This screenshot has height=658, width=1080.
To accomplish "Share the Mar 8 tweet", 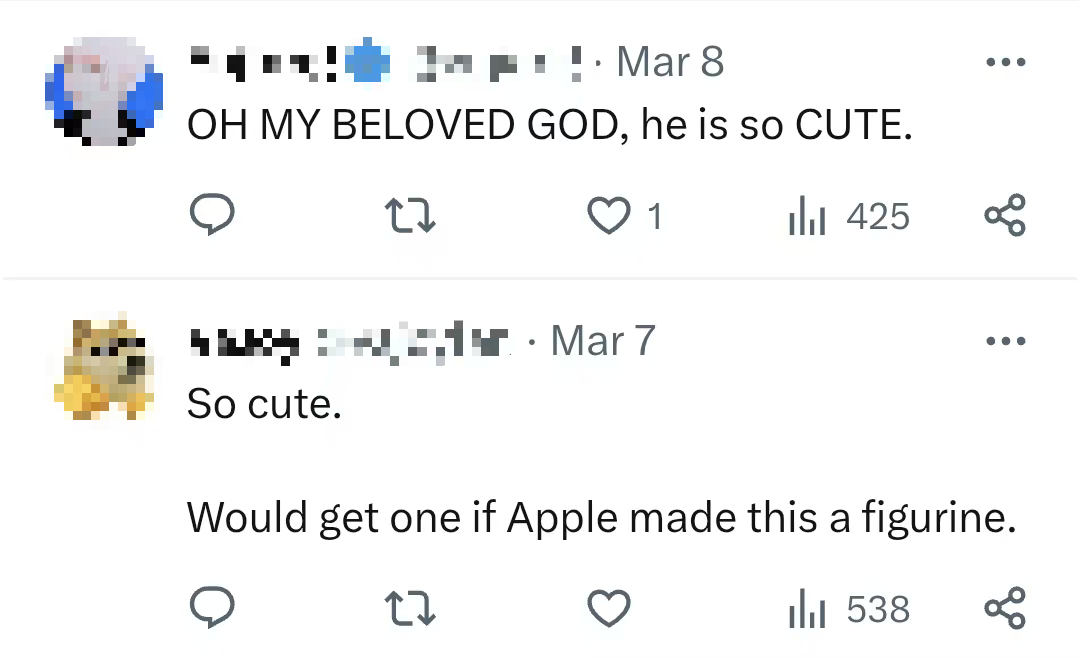I will tap(1005, 215).
